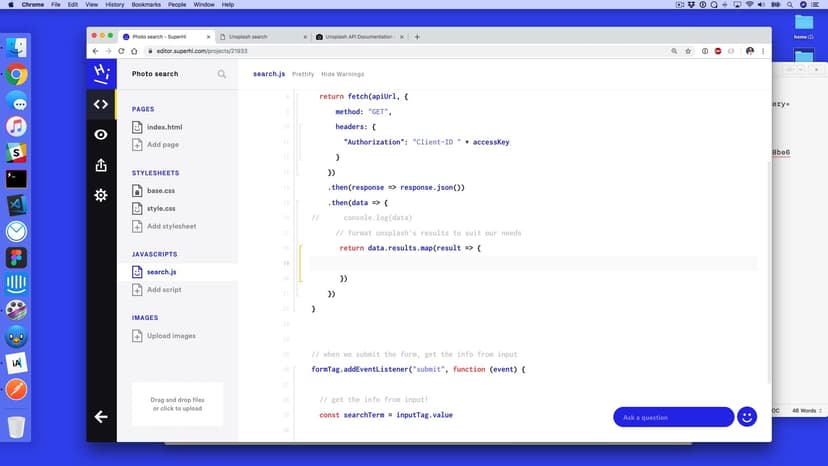Click the Ask a question field
Image resolution: width=828 pixels, height=466 pixels.
[672, 417]
